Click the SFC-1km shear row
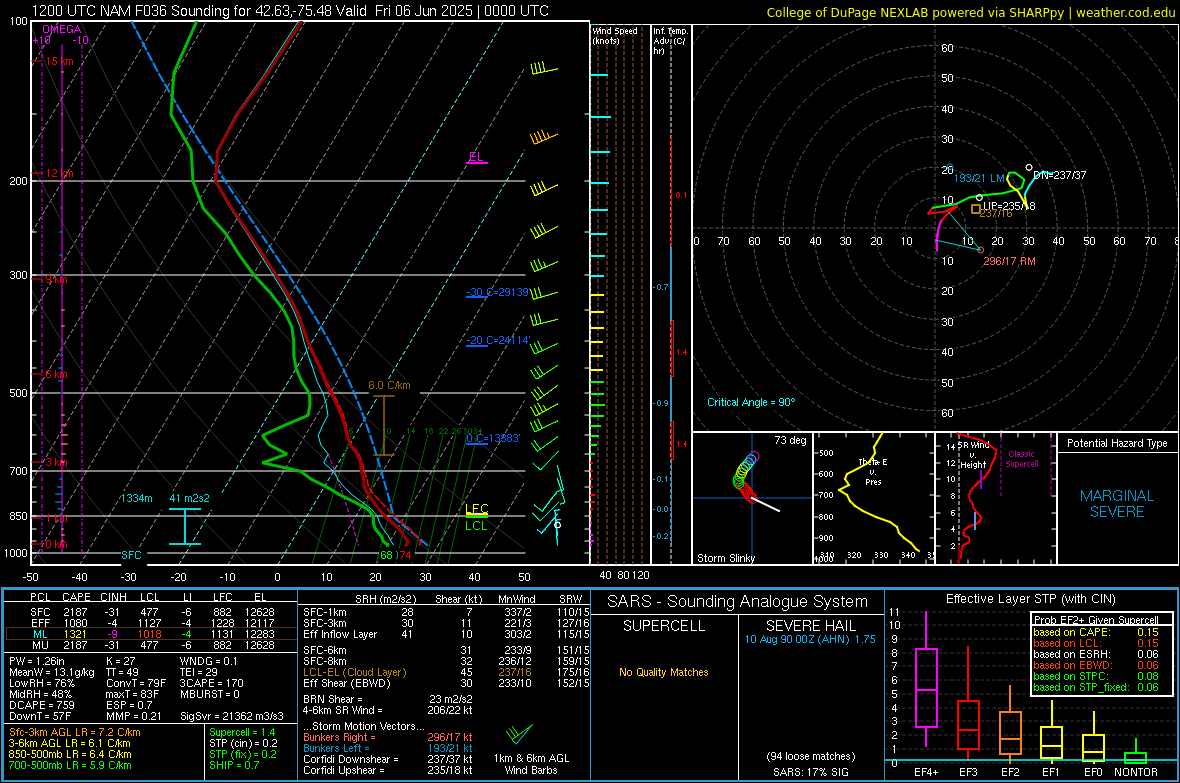 click(446, 612)
